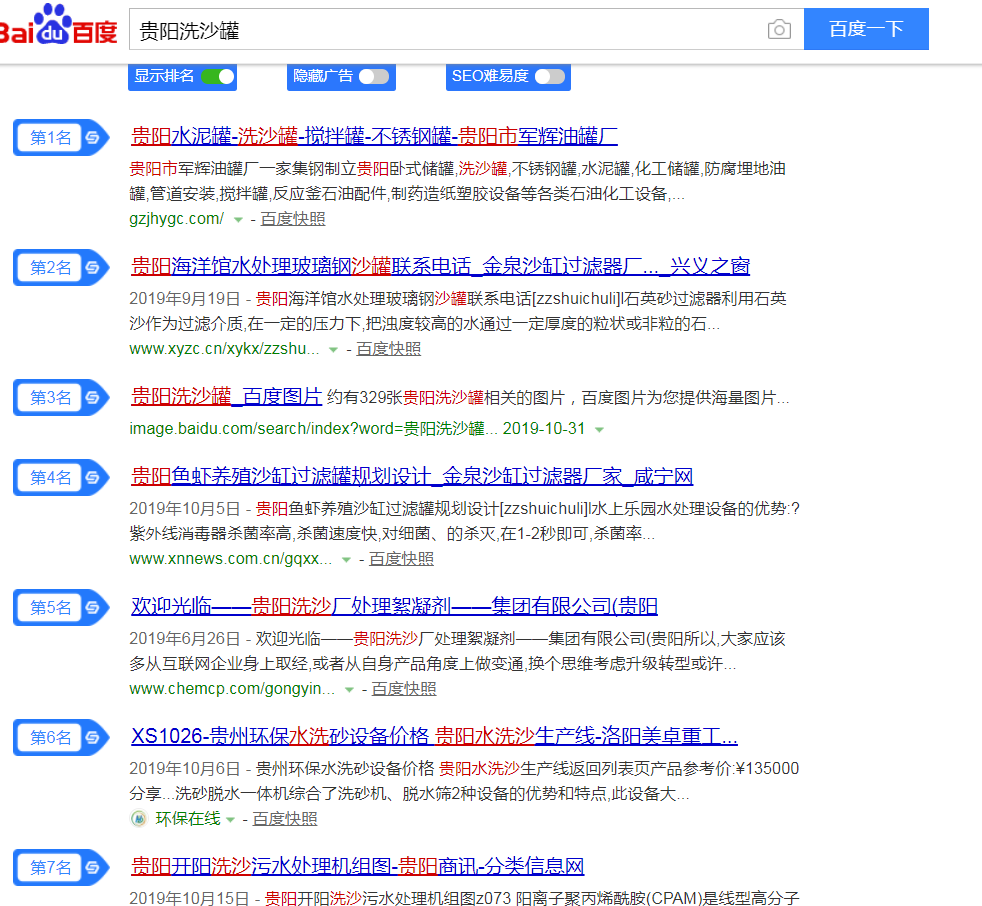The width and height of the screenshot is (982, 906).
Task: Click the 第4名 rank label
Action: point(51,477)
